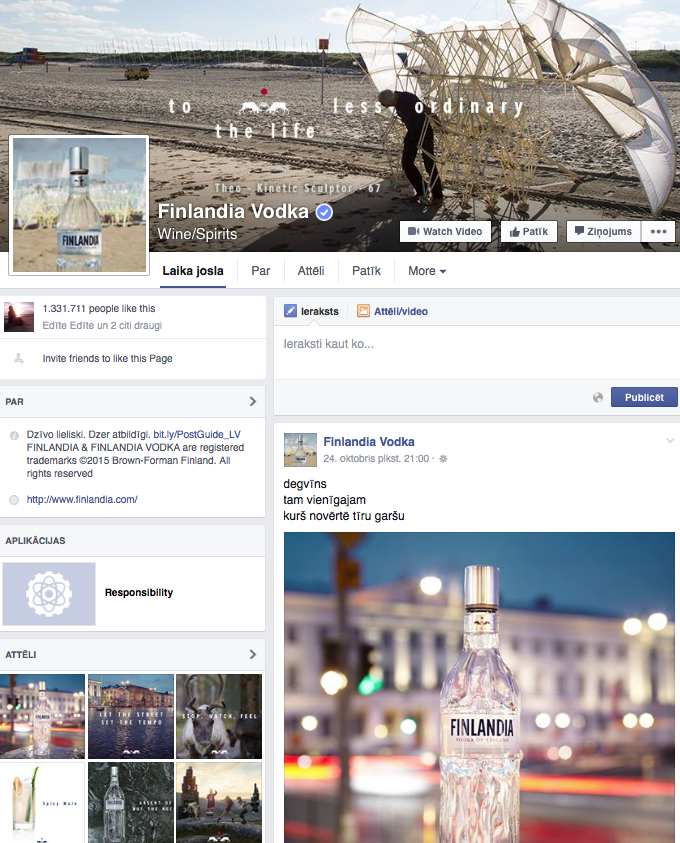Open the large Finlandia bottle post image
The width and height of the screenshot is (680, 843).
[479, 688]
